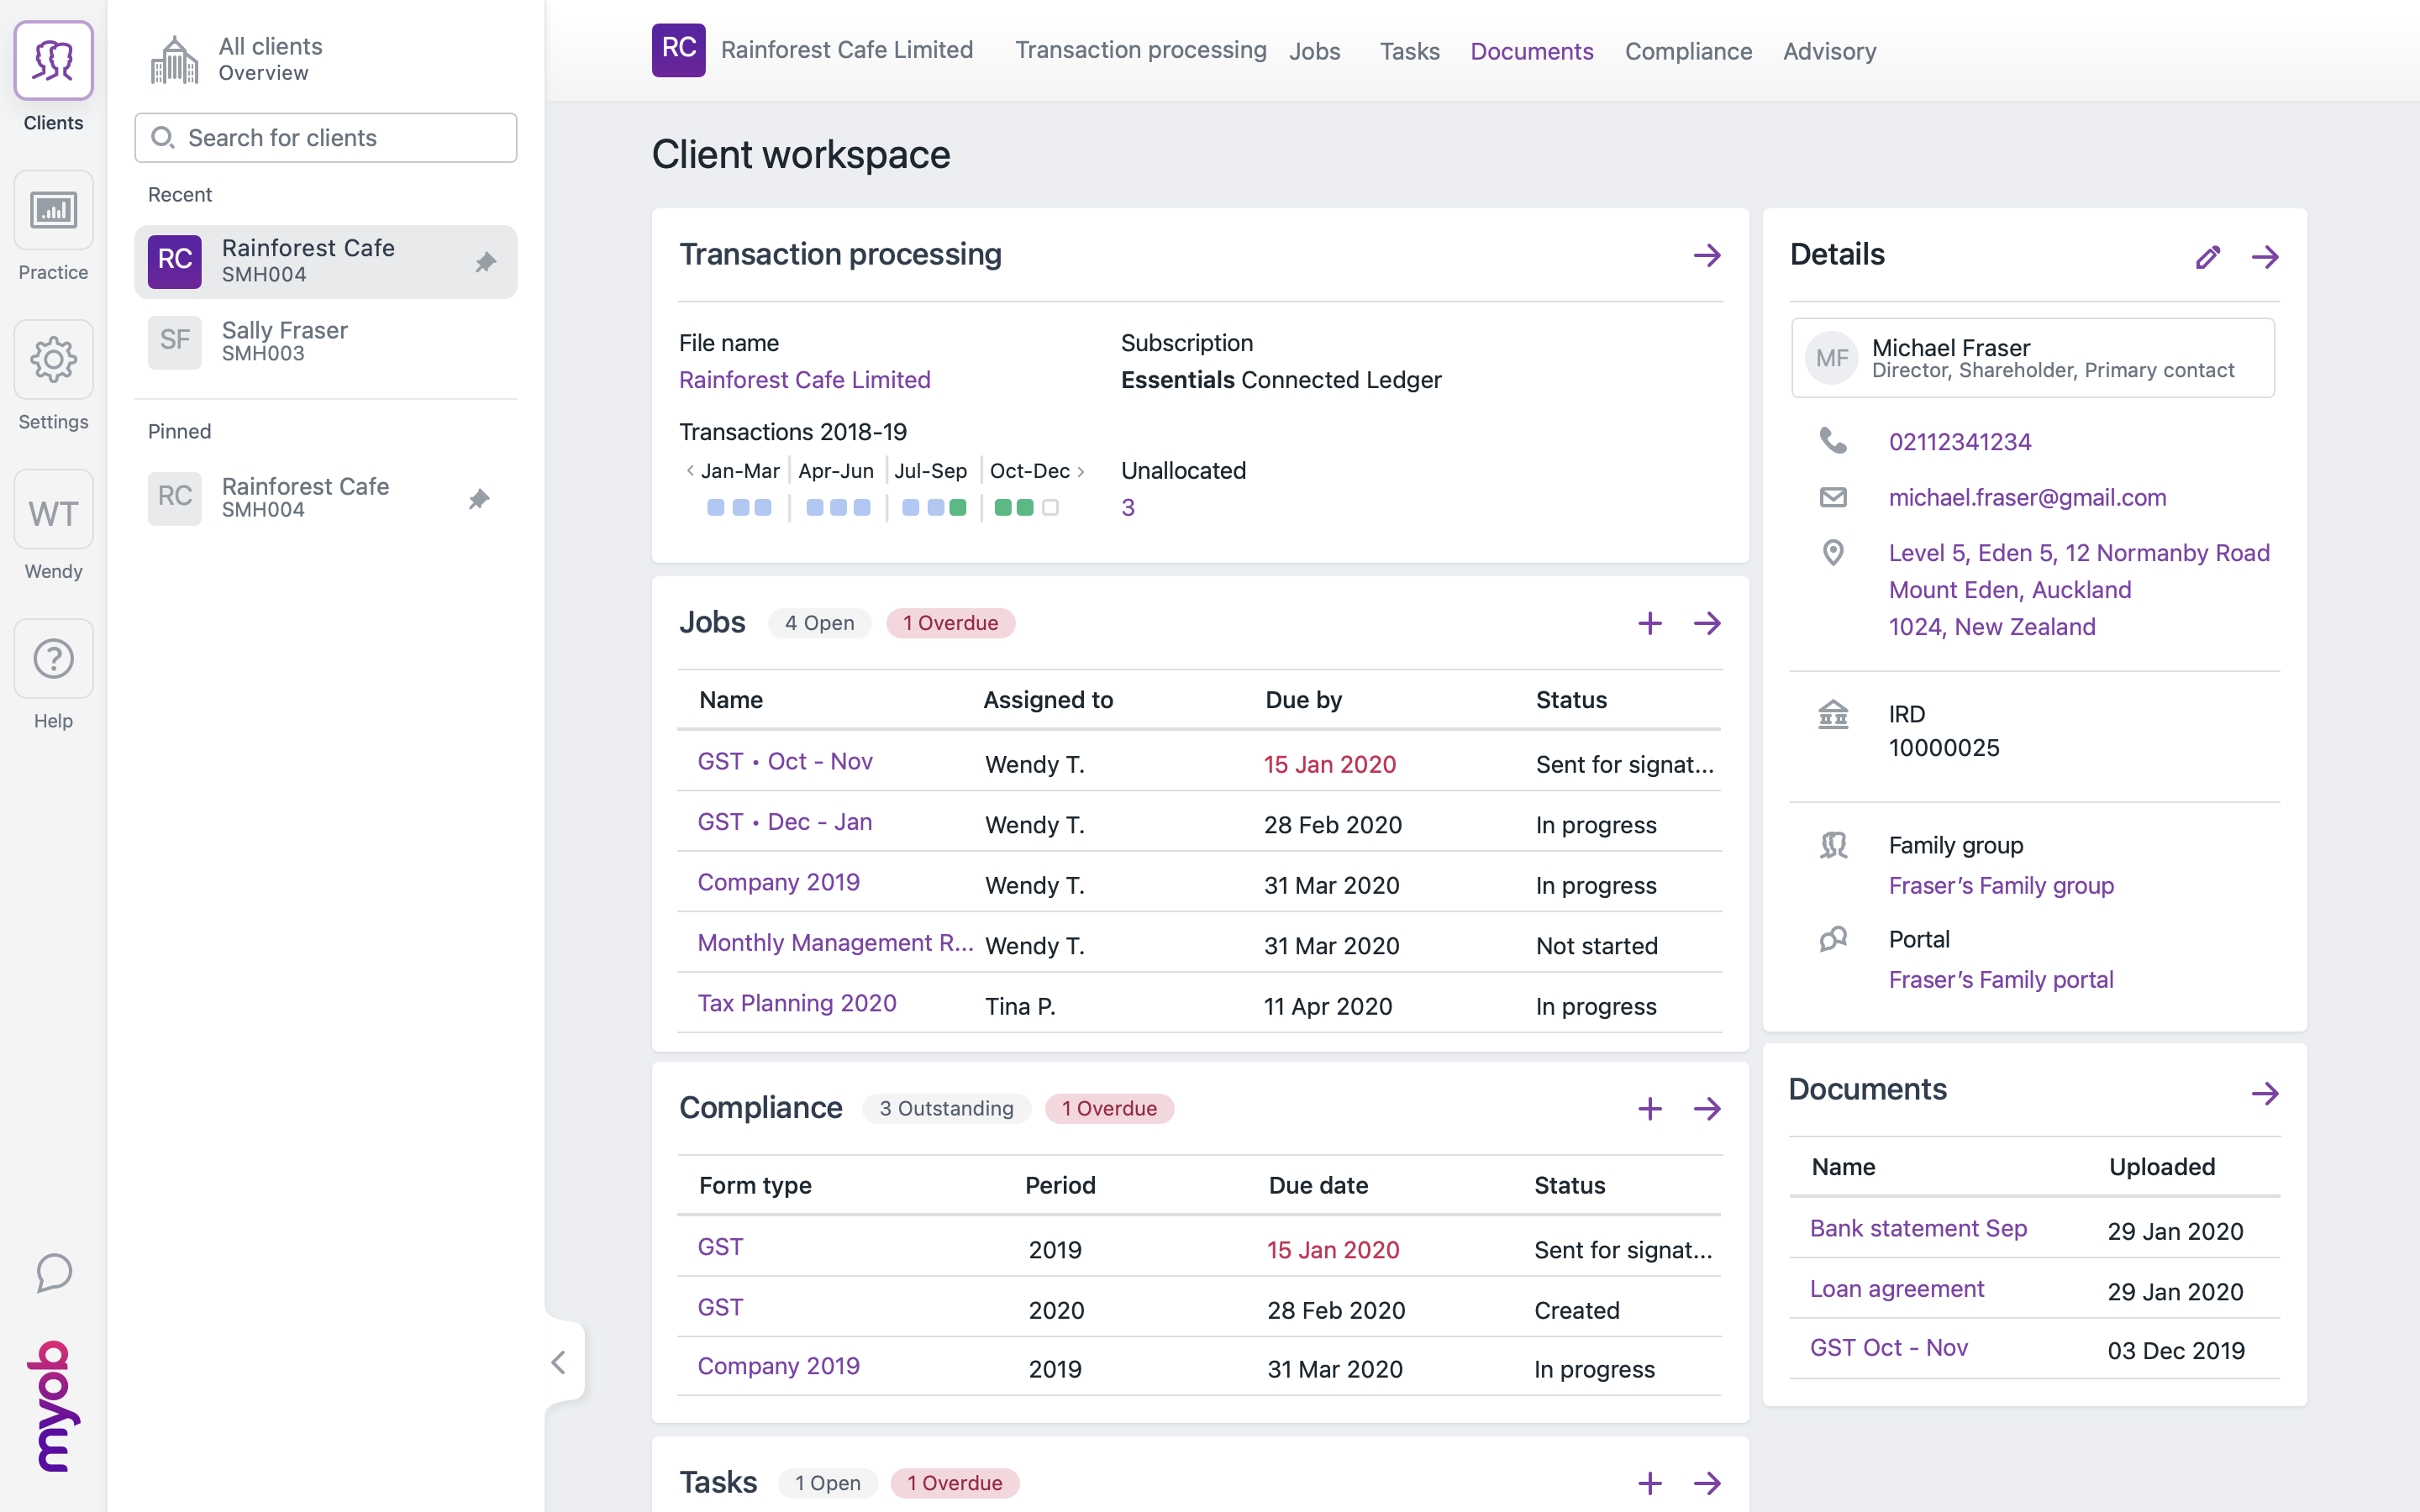Screen dimensions: 2420x1512
Task: Open GST 2019 compliance form
Action: tap(720, 1247)
